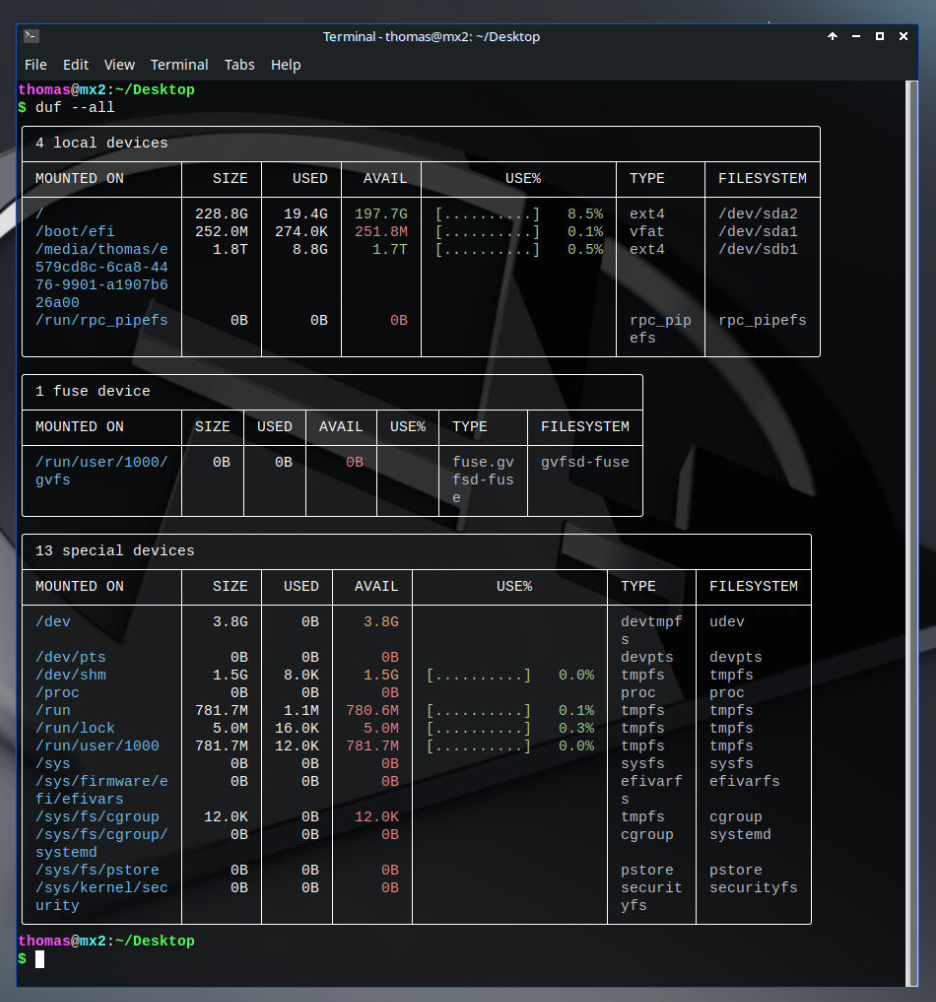Screen dimensions: 936x1002
Task: Close the Terminal window
Action: [904, 36]
